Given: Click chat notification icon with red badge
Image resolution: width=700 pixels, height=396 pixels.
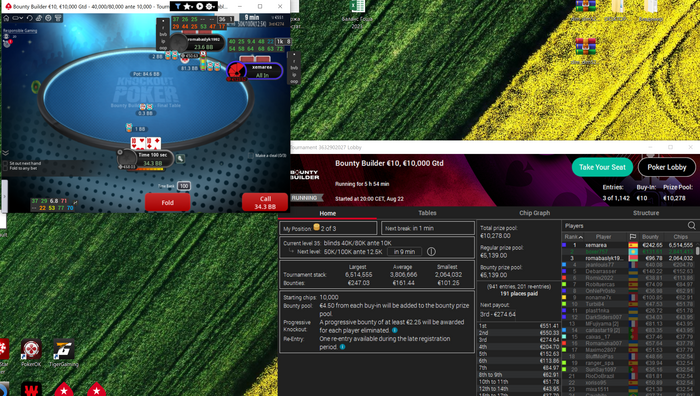Looking at the screenshot, I should (x=7, y=43).
